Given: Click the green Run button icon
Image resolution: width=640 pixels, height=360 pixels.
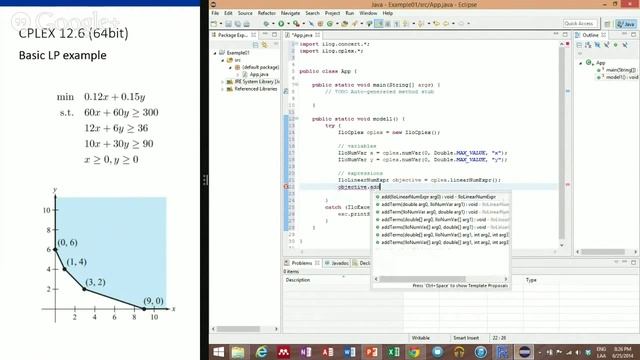Looking at the screenshot, I should coord(281,24).
